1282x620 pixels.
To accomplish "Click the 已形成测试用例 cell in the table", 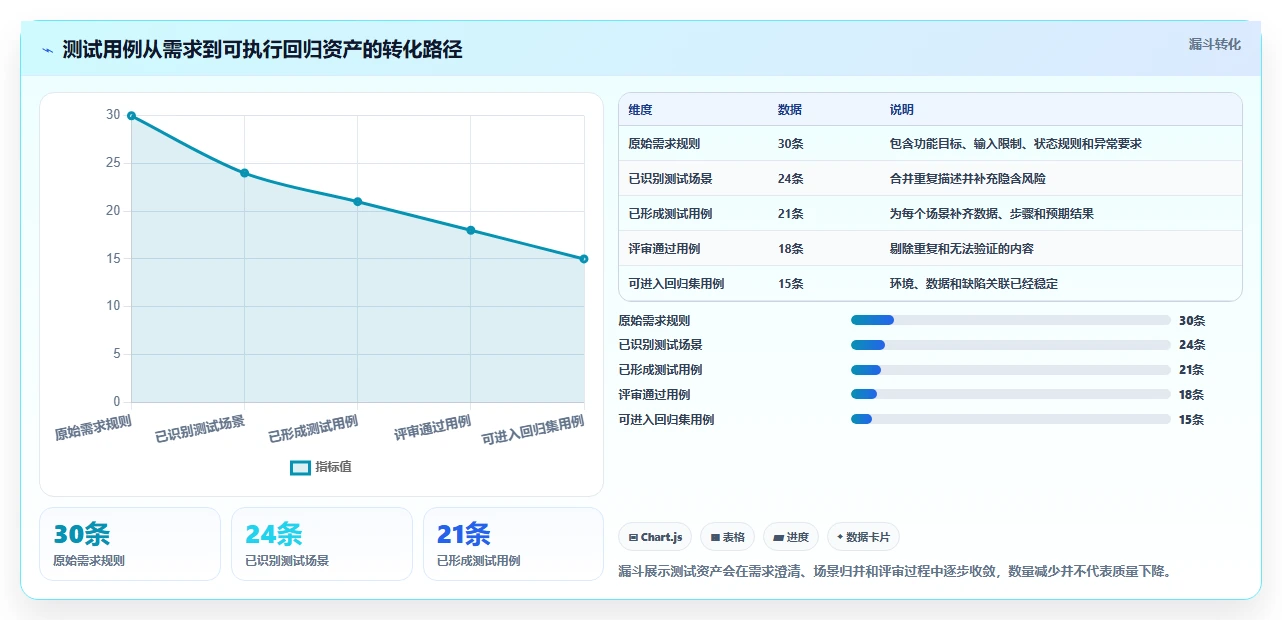I will [x=670, y=214].
